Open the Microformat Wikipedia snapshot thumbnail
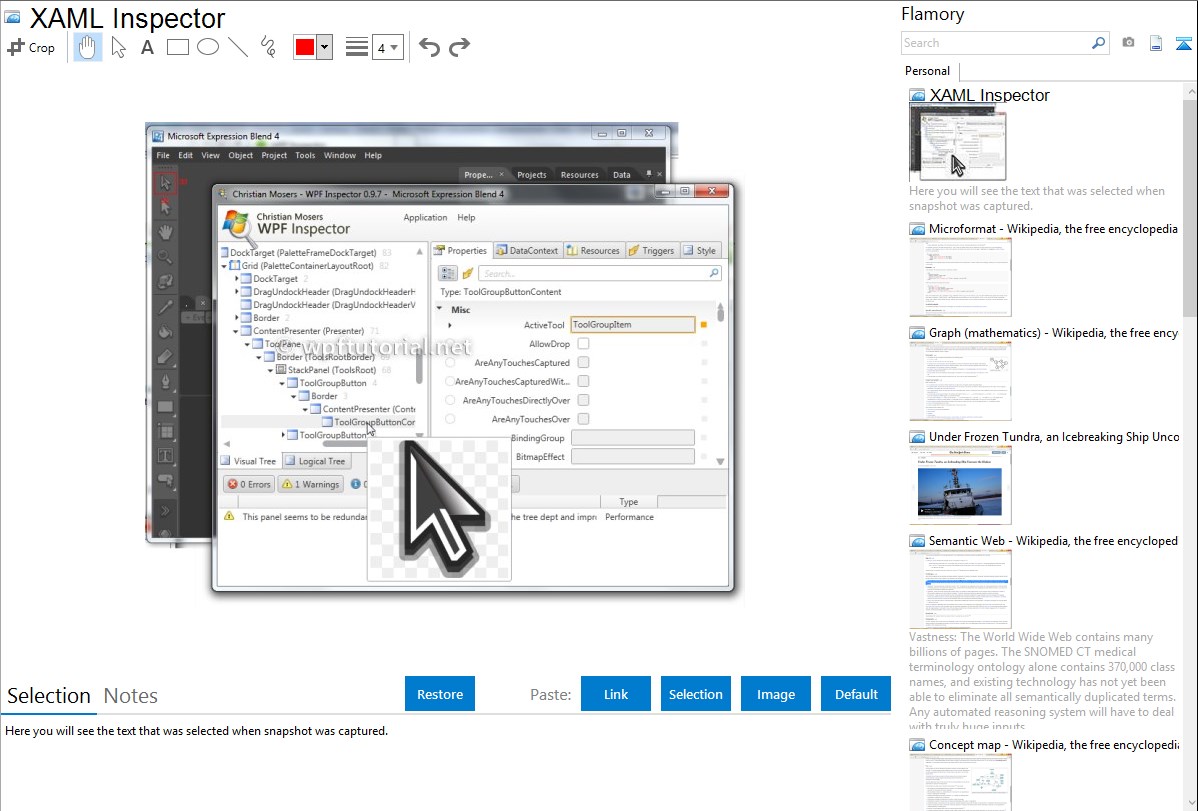The image size is (1198, 811). point(960,277)
